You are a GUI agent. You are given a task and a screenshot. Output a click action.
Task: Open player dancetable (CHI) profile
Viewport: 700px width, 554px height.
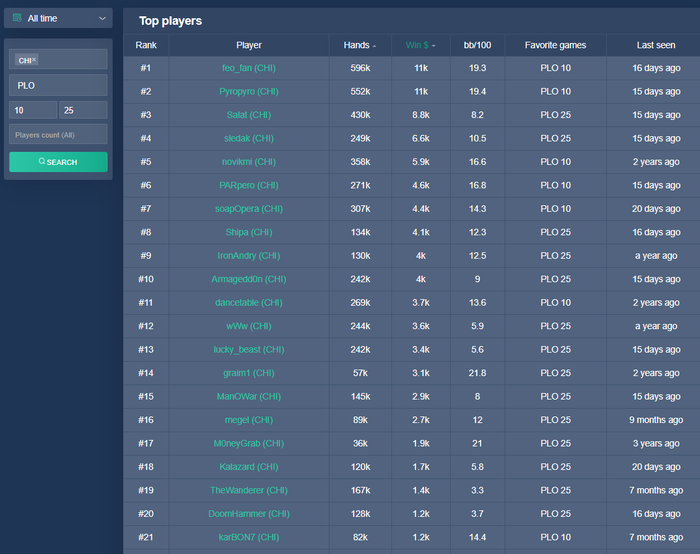(249, 302)
